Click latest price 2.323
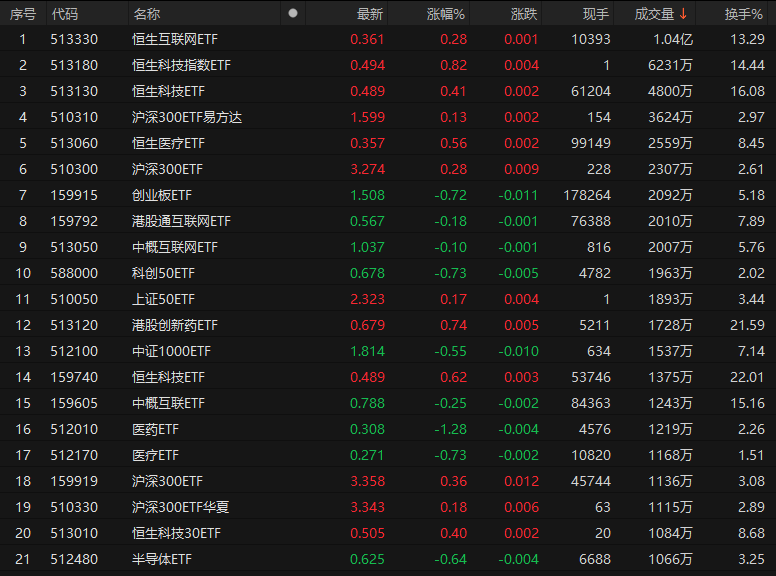This screenshot has width=776, height=576. (367, 299)
